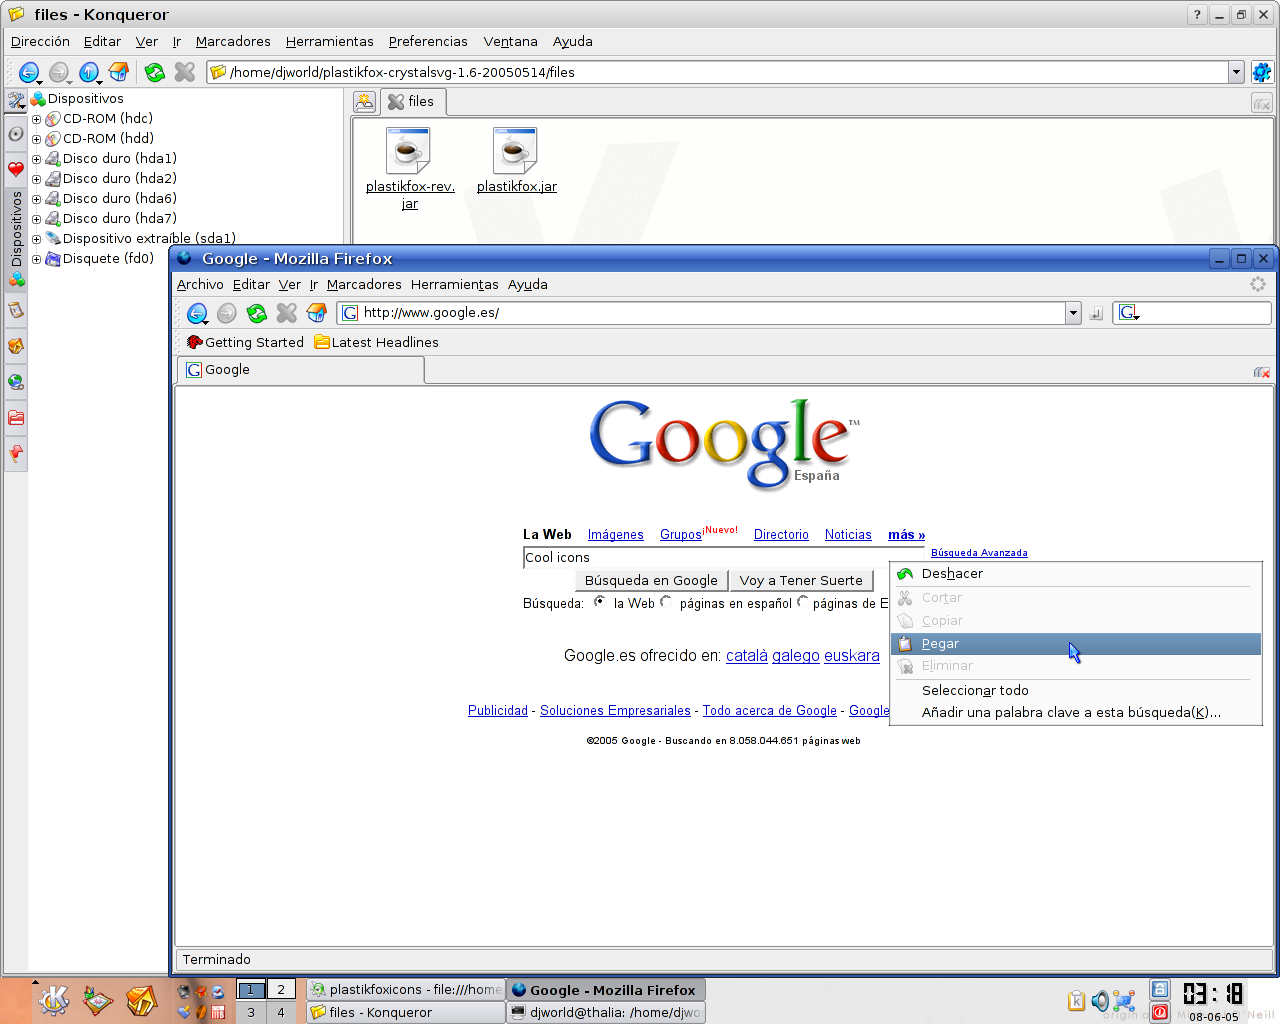Click Konqueror's blue Back arrow button

[29, 72]
